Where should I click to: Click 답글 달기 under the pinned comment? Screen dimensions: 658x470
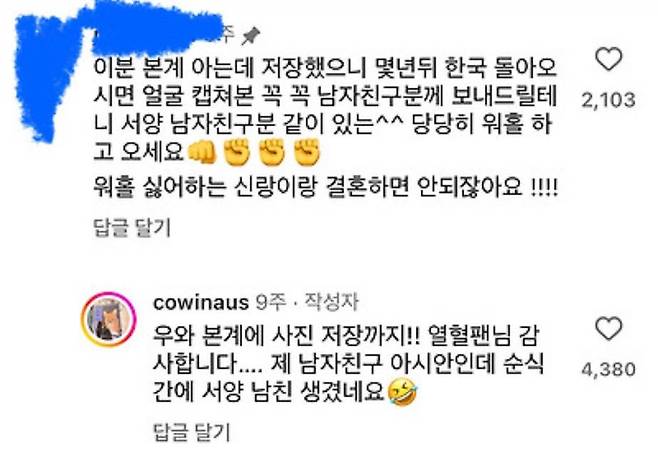tap(132, 228)
